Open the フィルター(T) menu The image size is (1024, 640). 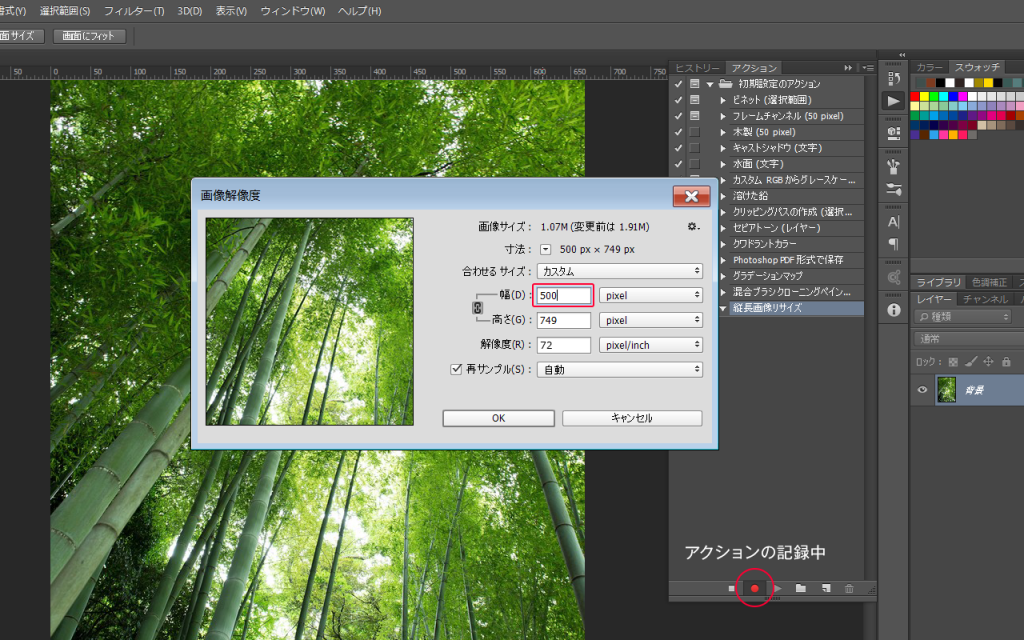[x=134, y=11]
